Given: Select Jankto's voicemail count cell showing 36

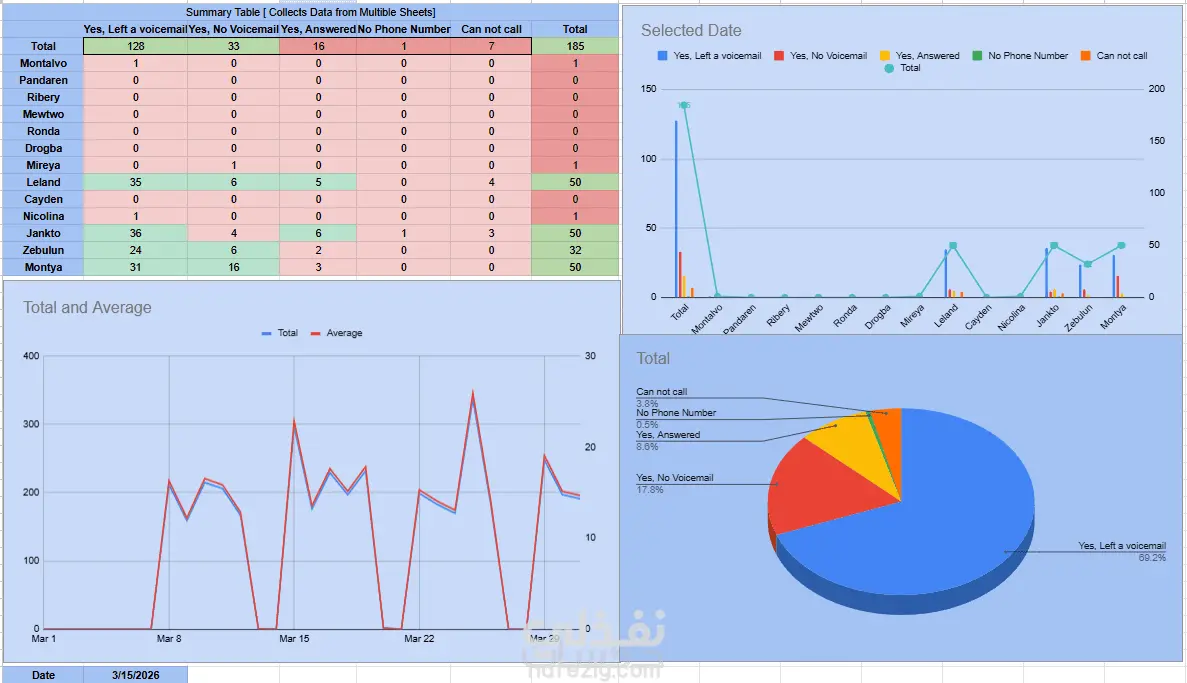Looking at the screenshot, I should [136, 233].
